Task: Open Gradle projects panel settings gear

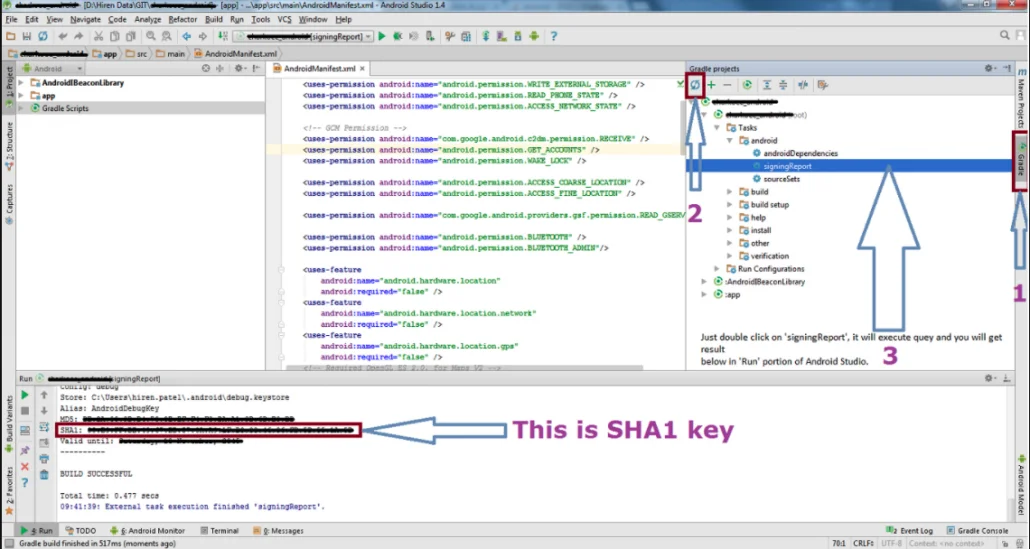Action: point(989,68)
